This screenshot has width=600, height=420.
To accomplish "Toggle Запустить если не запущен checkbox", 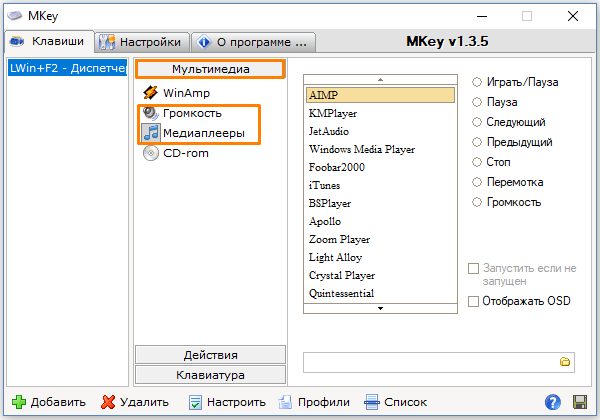I will (x=473, y=268).
